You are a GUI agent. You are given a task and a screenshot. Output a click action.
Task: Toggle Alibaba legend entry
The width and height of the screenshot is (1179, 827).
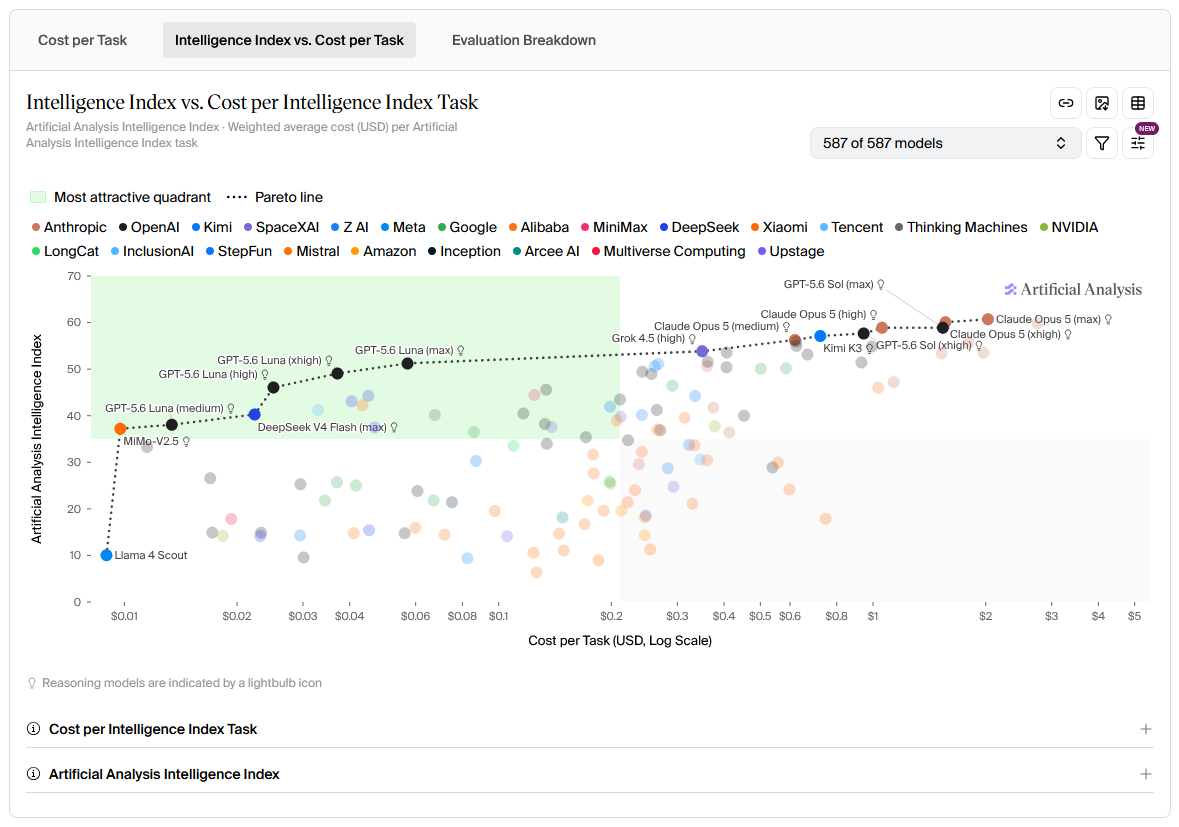(x=538, y=227)
